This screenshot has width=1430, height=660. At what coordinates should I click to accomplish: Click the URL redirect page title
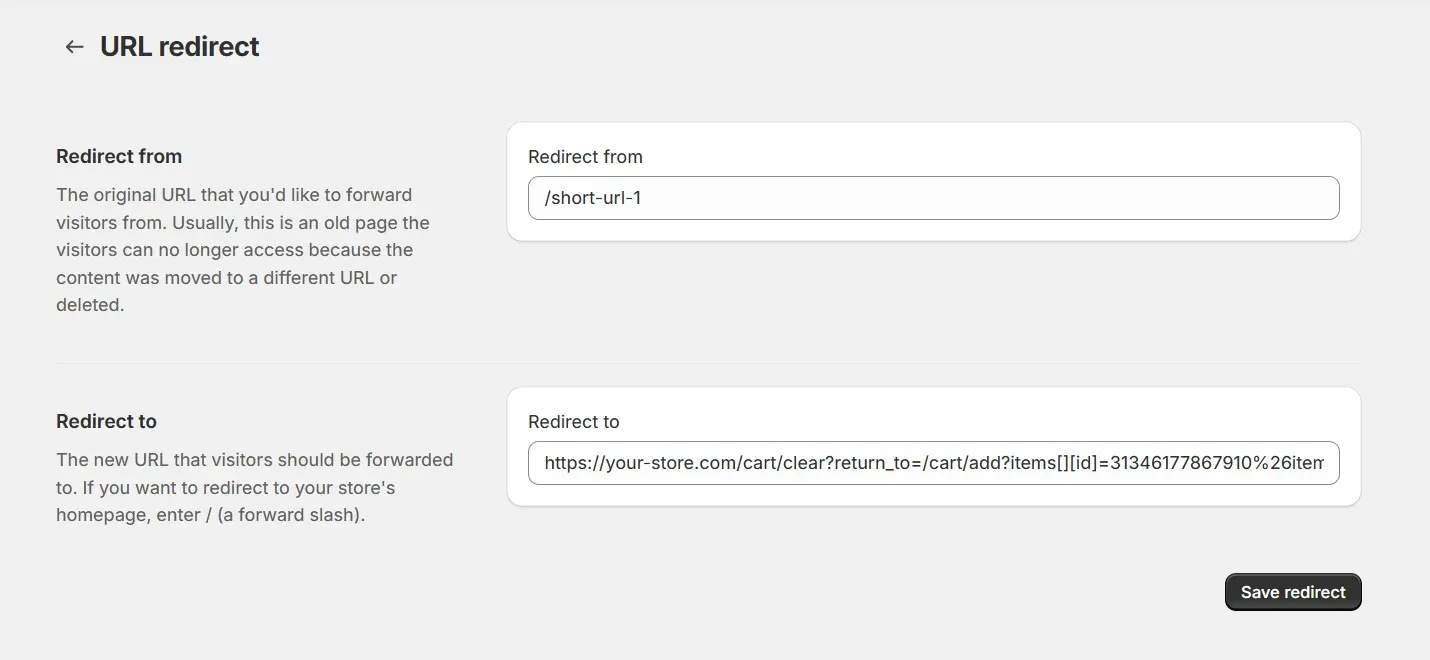pos(180,47)
